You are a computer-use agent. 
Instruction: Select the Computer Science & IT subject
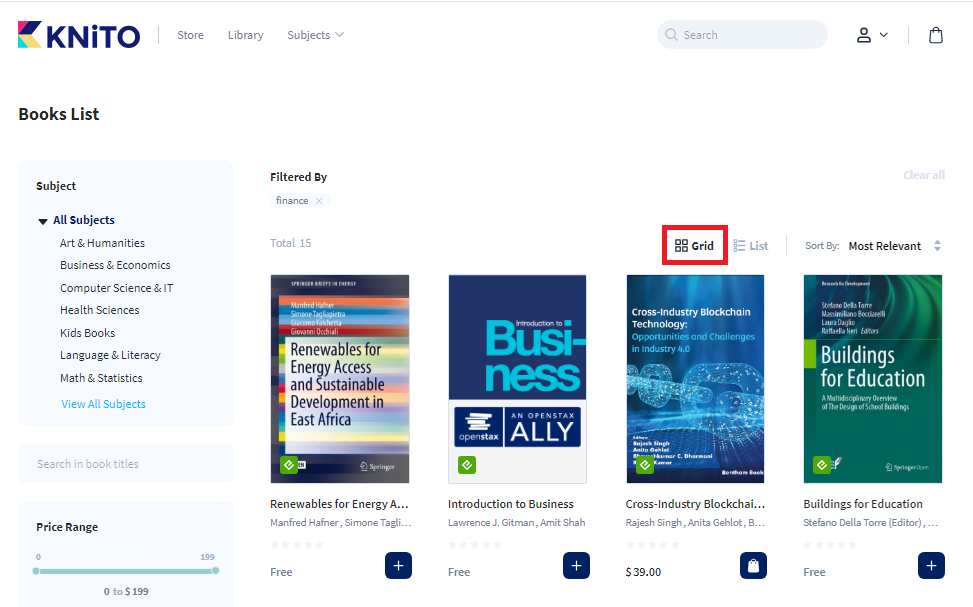tap(116, 288)
